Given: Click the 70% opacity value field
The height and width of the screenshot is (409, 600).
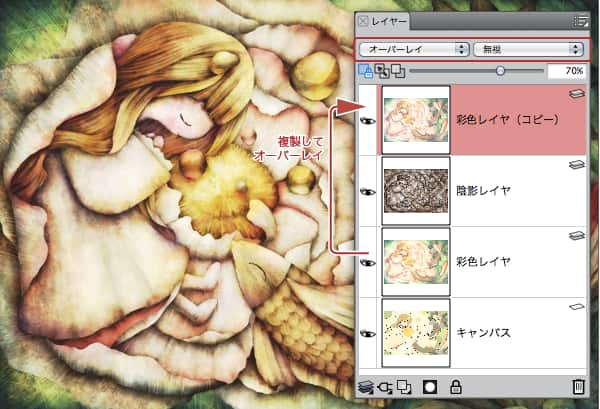Looking at the screenshot, I should click(567, 71).
